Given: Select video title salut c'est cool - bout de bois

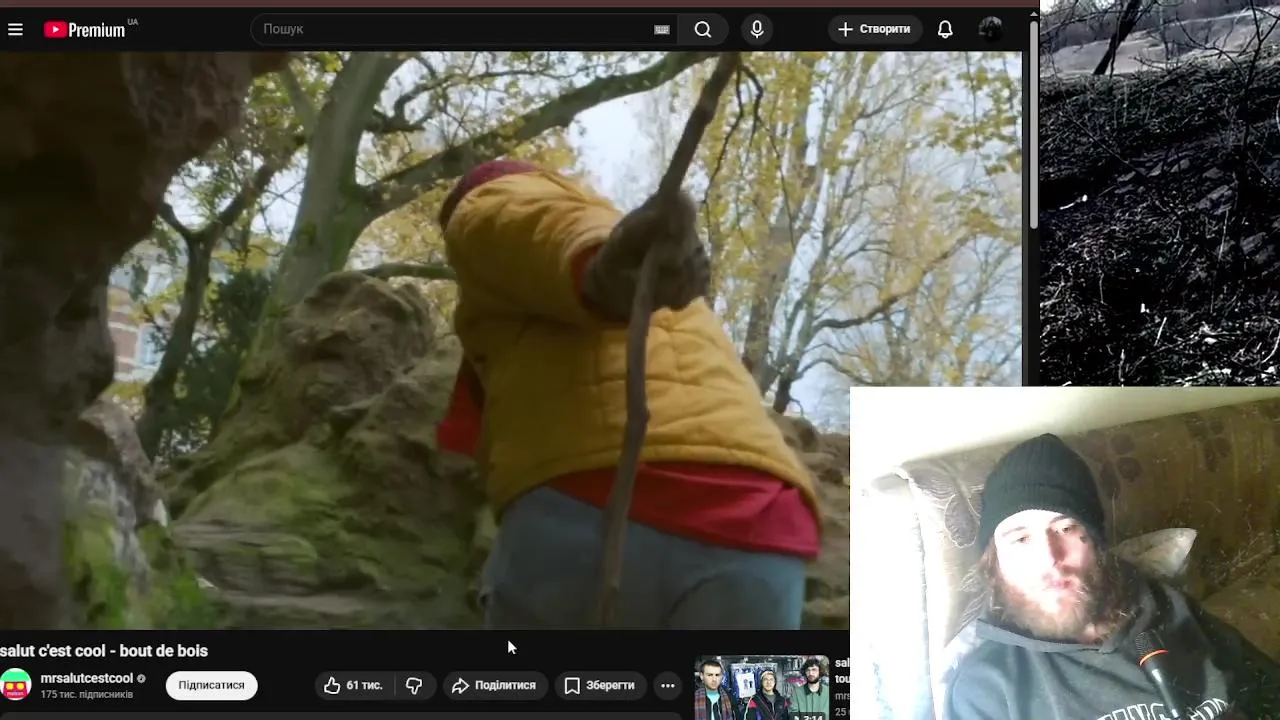Looking at the screenshot, I should [104, 651].
